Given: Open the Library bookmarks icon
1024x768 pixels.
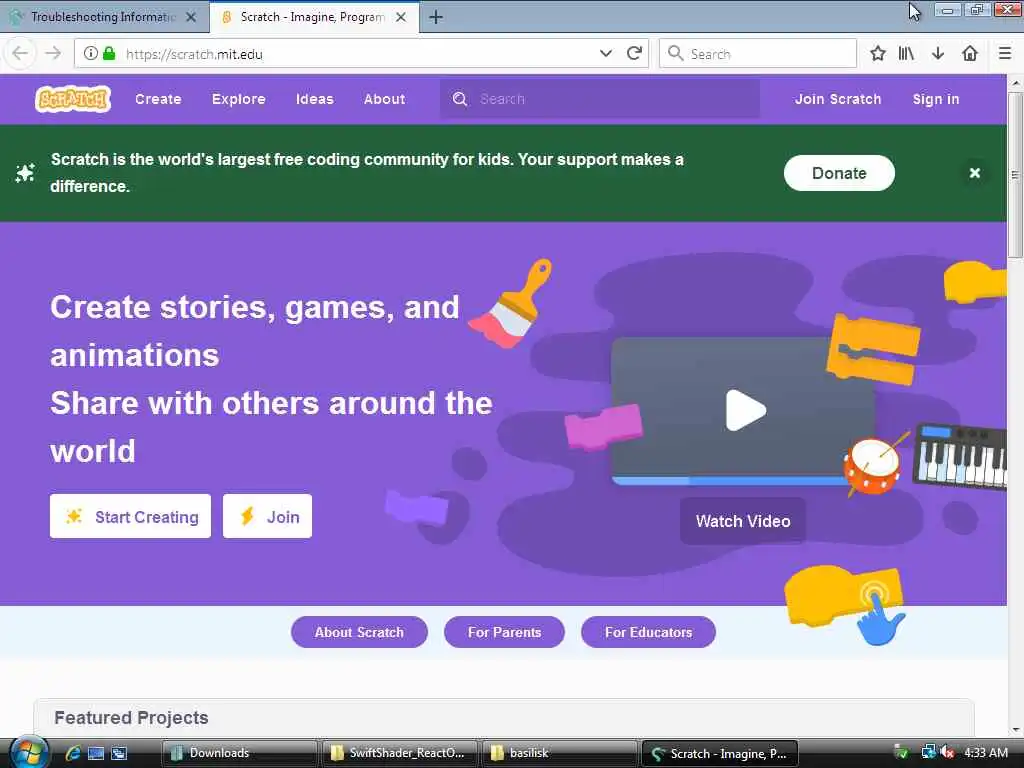Looking at the screenshot, I should coord(906,54).
